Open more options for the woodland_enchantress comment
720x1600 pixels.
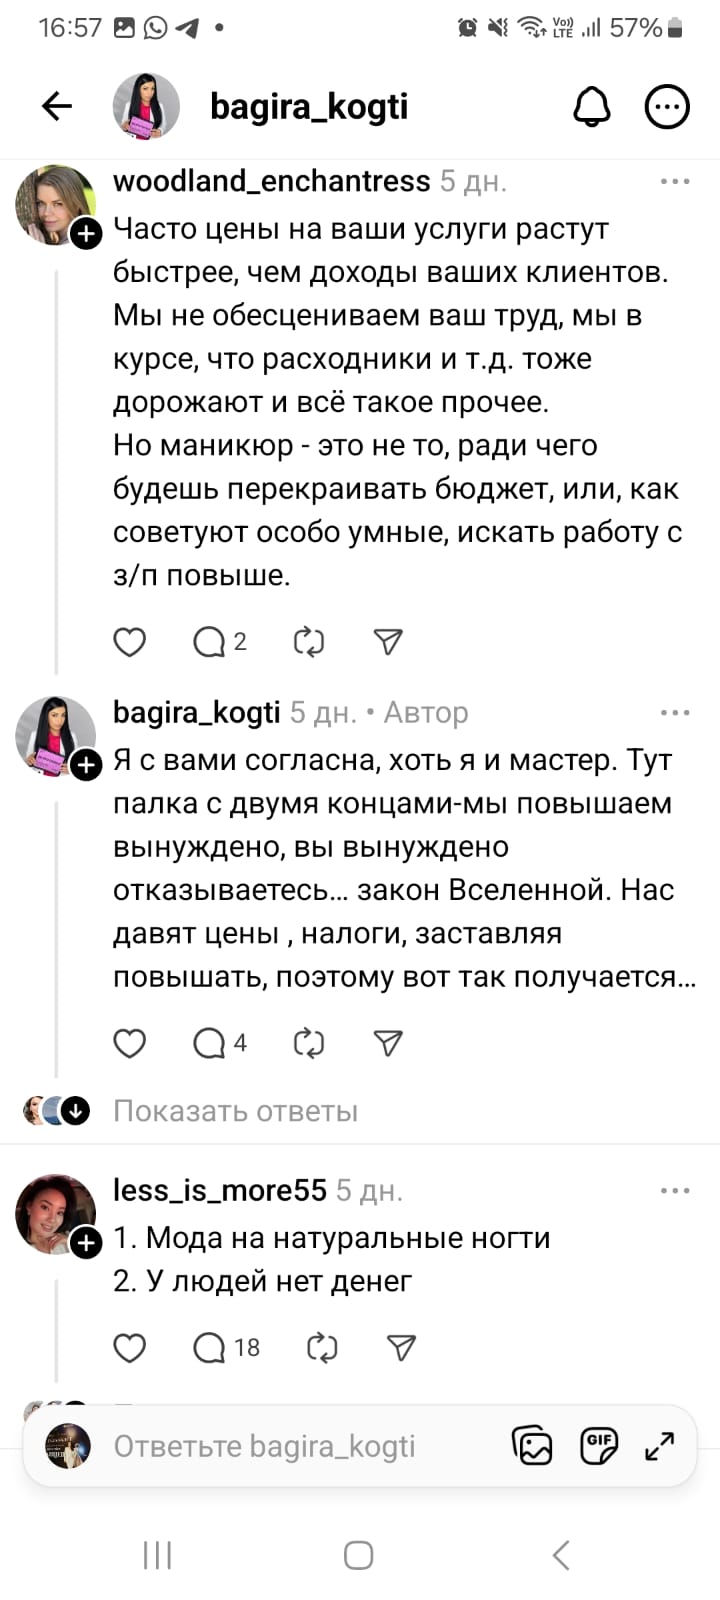coord(675,181)
